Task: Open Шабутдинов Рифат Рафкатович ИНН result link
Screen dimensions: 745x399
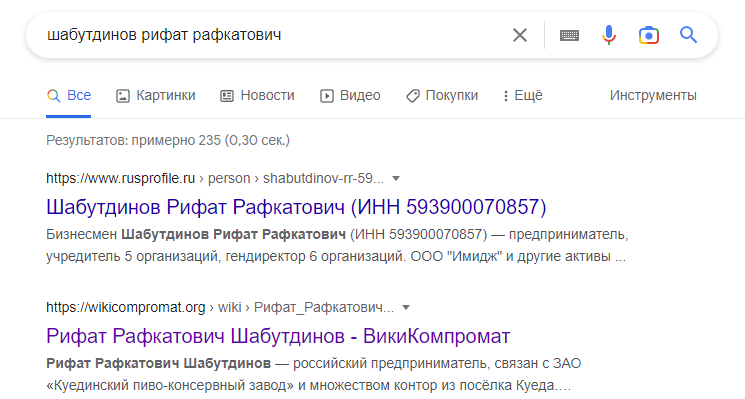Action: (296, 207)
